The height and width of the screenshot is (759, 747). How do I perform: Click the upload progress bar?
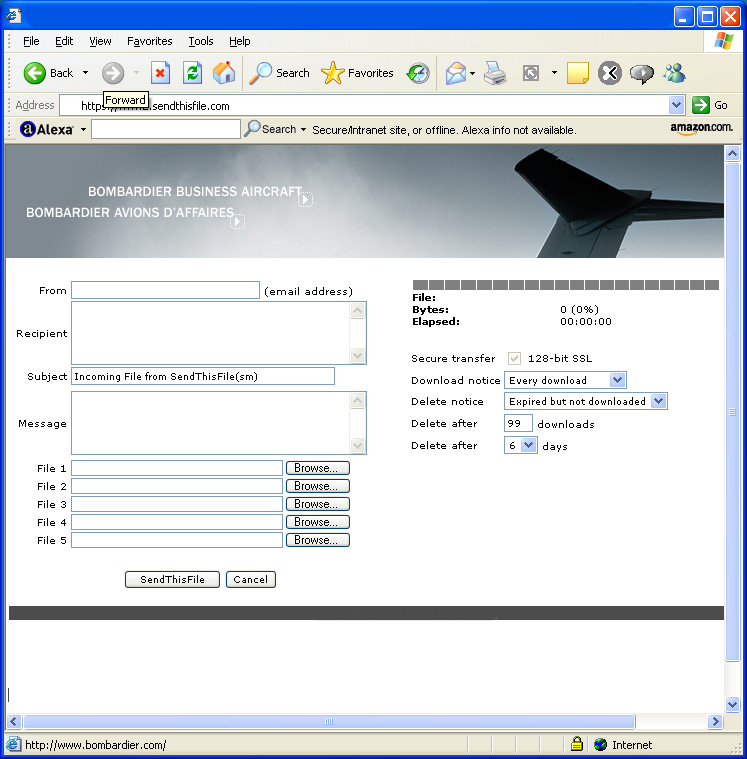click(565, 285)
